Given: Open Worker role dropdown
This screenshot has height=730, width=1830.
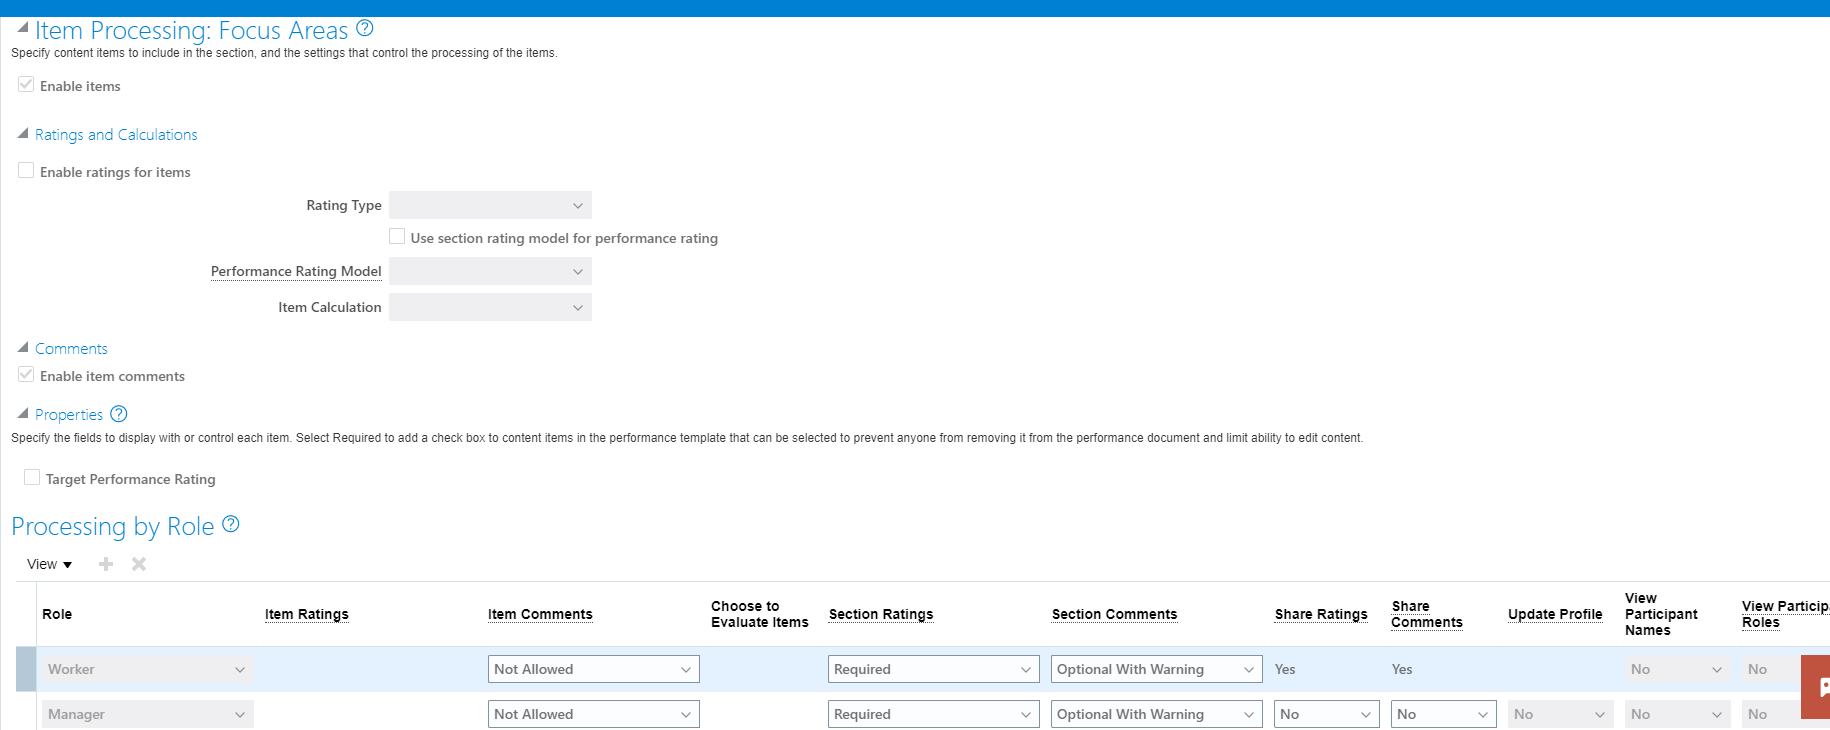Looking at the screenshot, I should 147,669.
